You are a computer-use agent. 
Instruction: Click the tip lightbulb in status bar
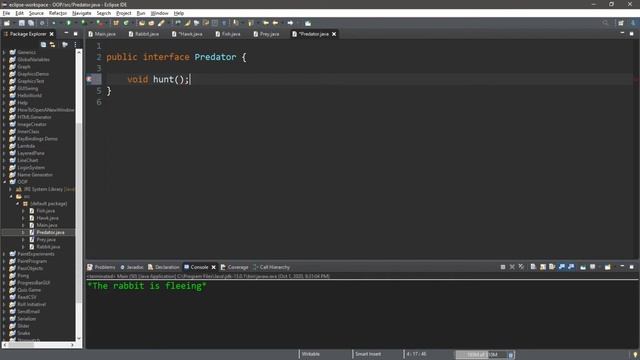pos(635,355)
